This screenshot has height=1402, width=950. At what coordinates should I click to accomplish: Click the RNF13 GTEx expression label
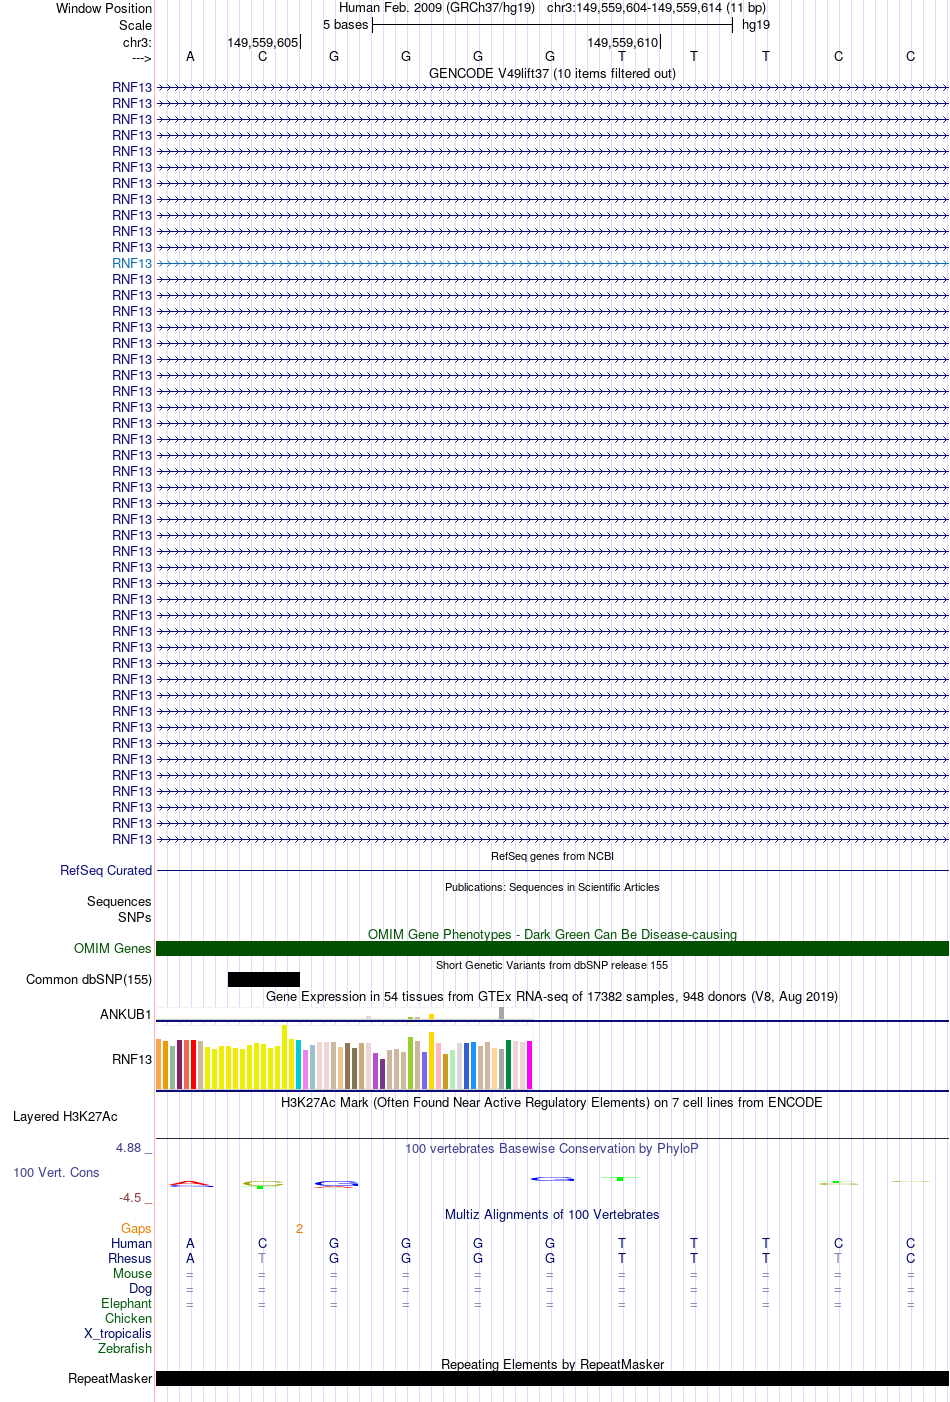tap(132, 1060)
